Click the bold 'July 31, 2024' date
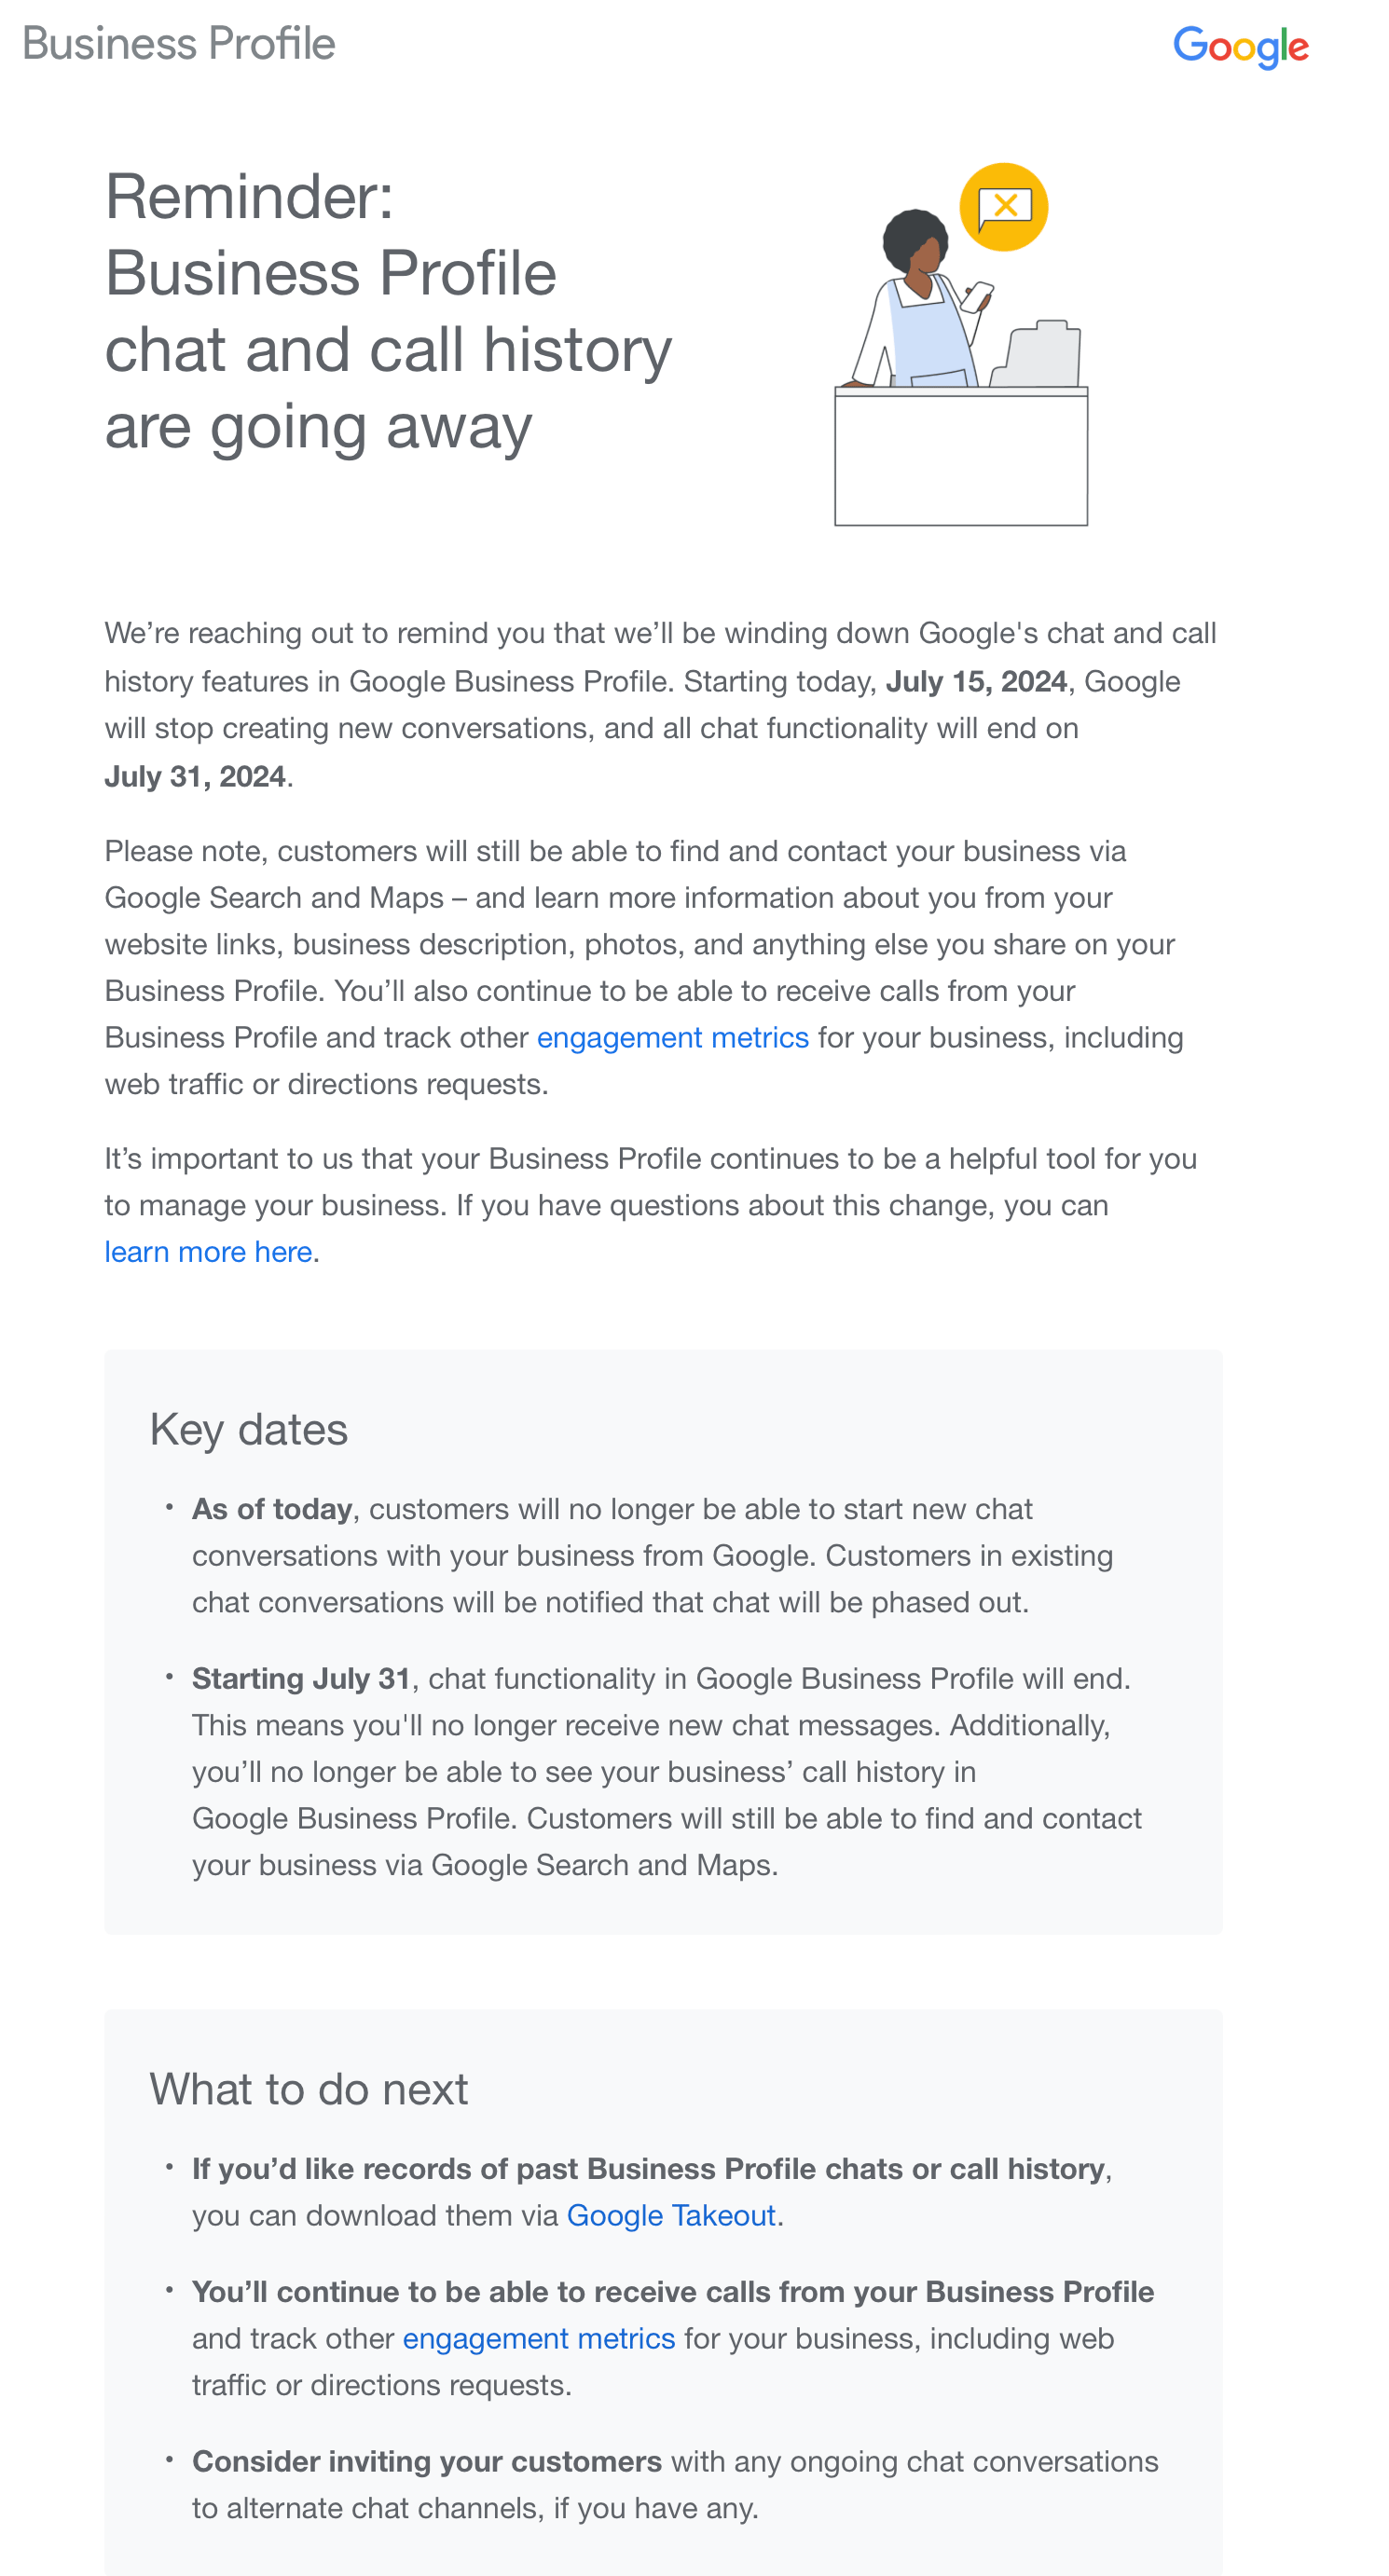Image resolution: width=1389 pixels, height=2576 pixels. pos(195,776)
